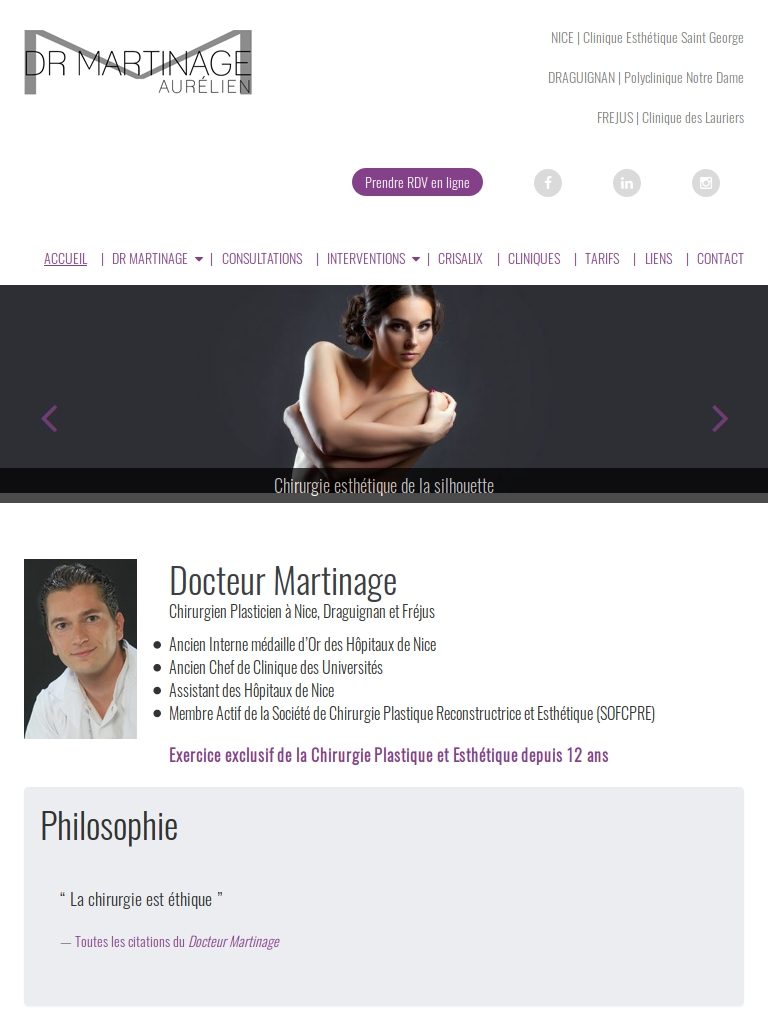Click Docteur Martinage portrait photo
768x1024 pixels.
point(80,649)
